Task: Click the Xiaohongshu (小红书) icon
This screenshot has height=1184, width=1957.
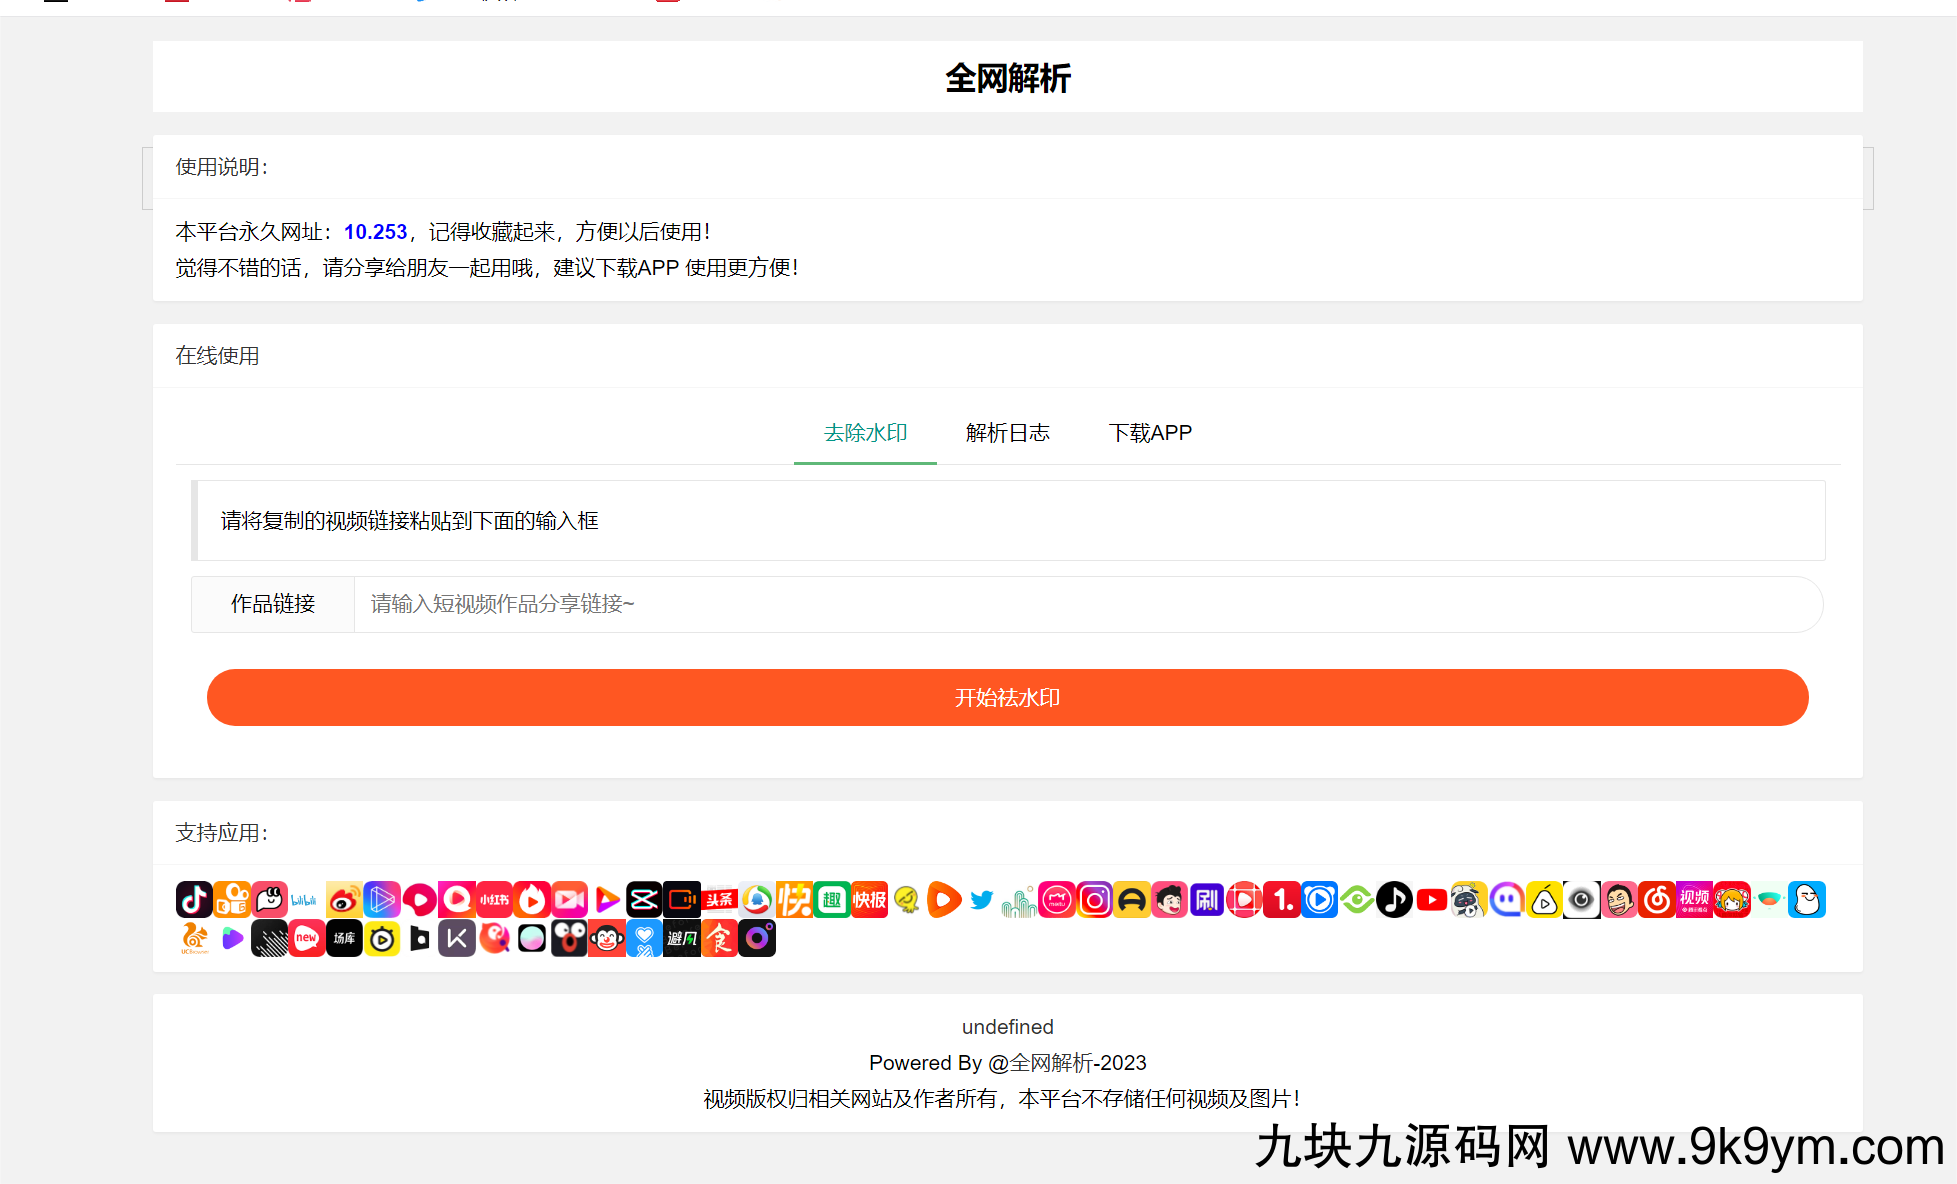Action: click(x=494, y=900)
